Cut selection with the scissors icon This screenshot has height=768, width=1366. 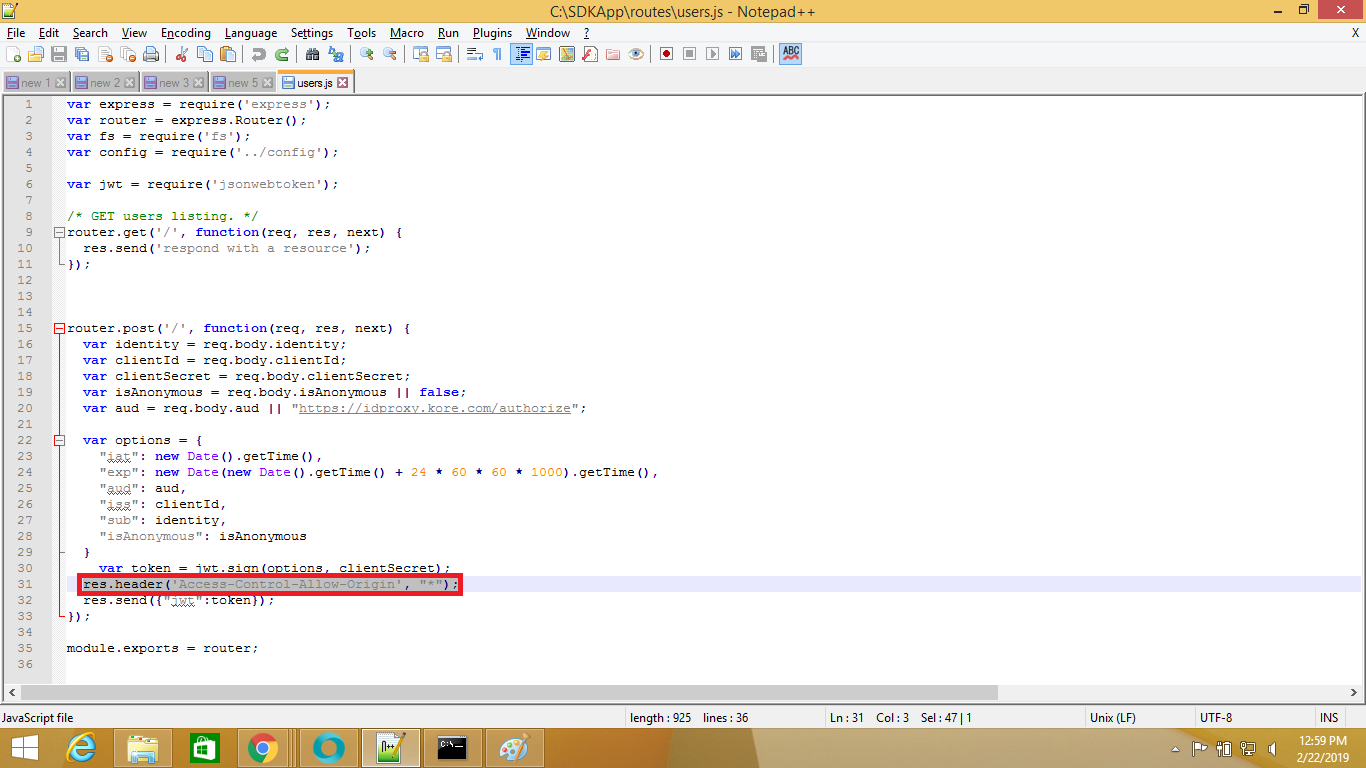click(181, 54)
